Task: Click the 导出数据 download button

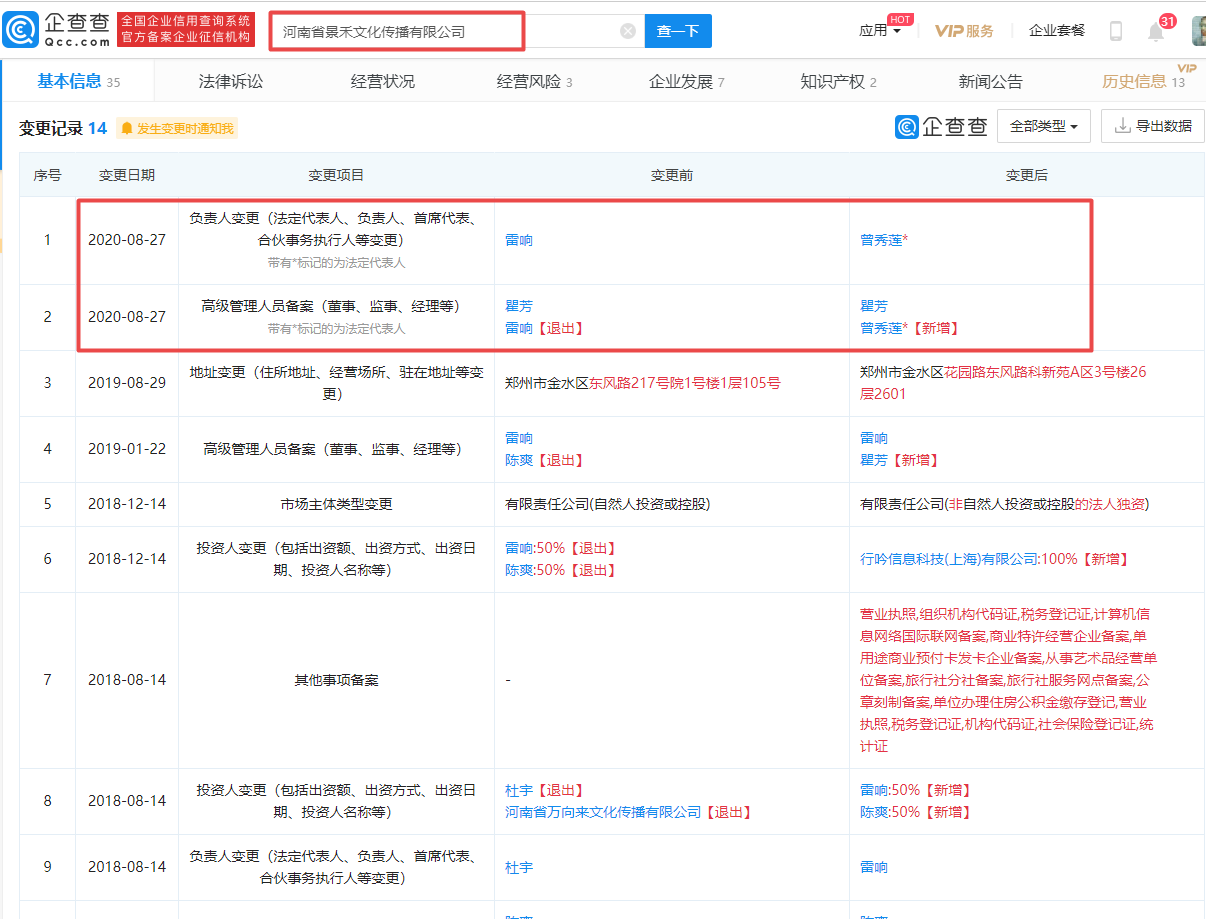Action: click(1152, 127)
